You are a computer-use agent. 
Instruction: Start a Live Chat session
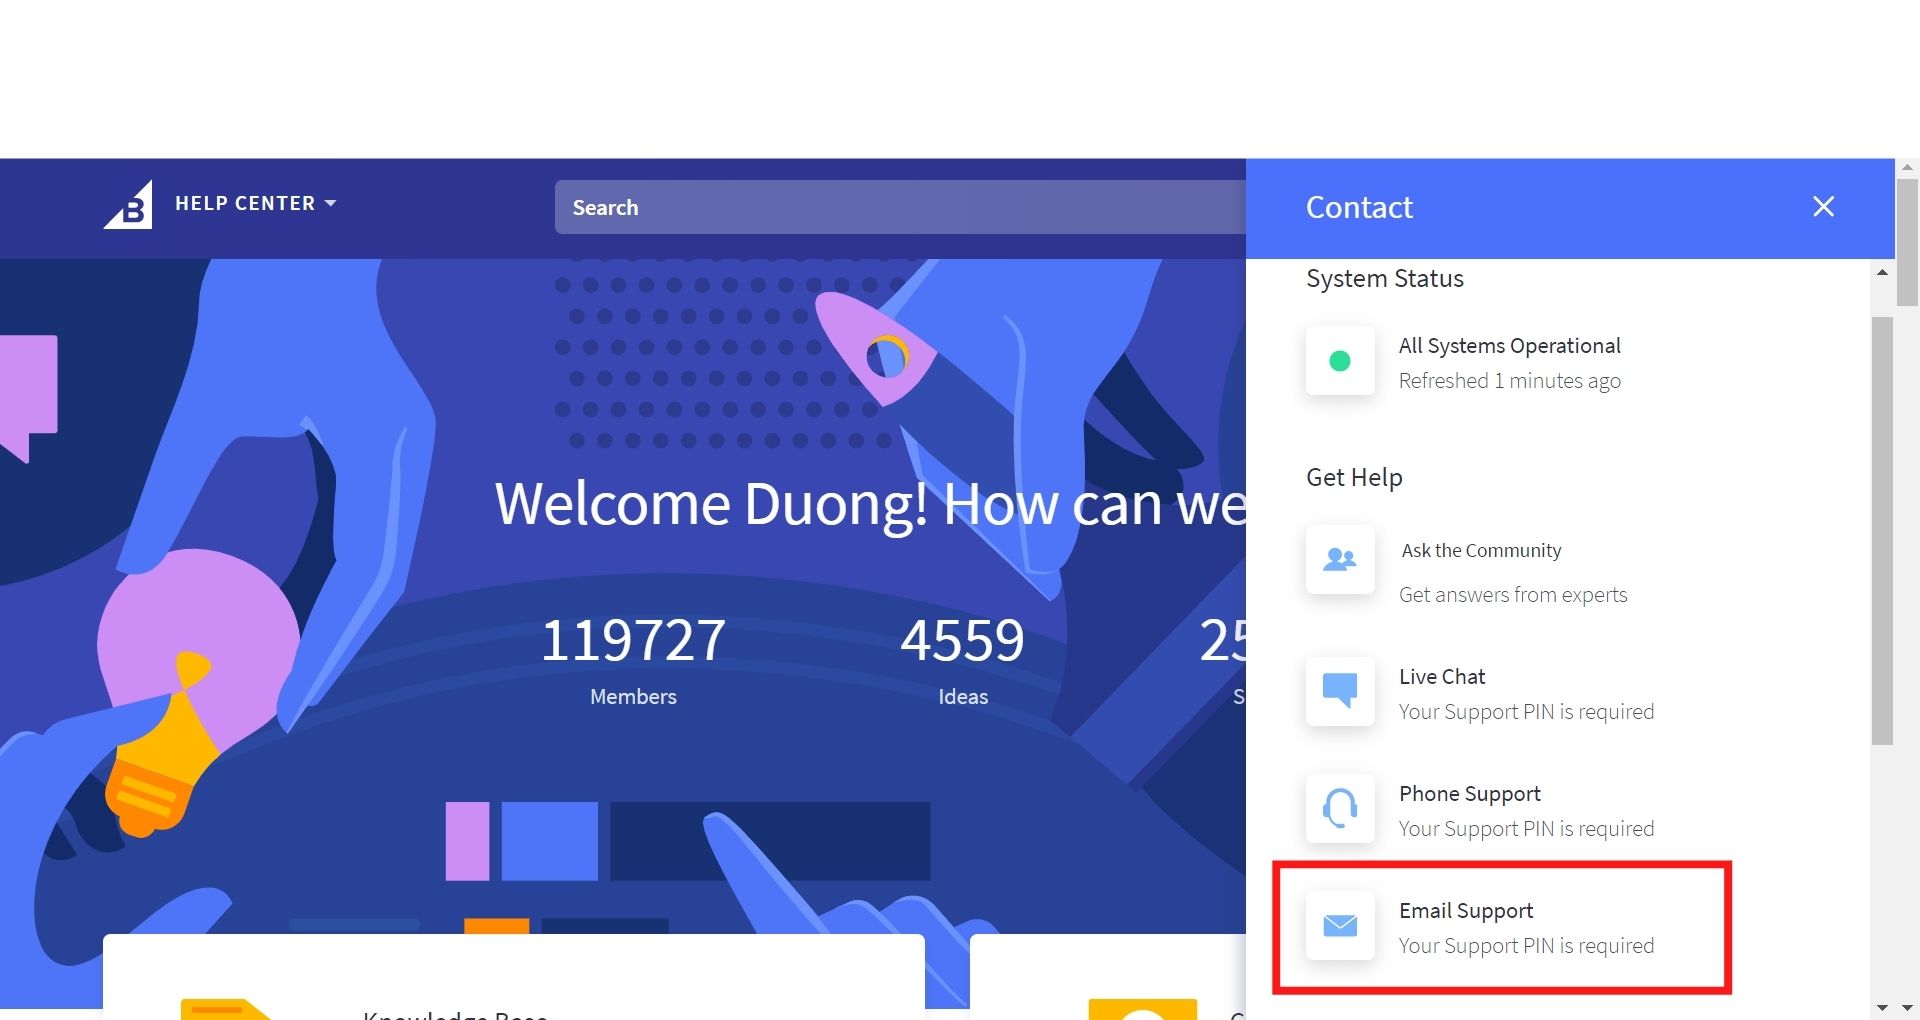pyautogui.click(x=1442, y=677)
